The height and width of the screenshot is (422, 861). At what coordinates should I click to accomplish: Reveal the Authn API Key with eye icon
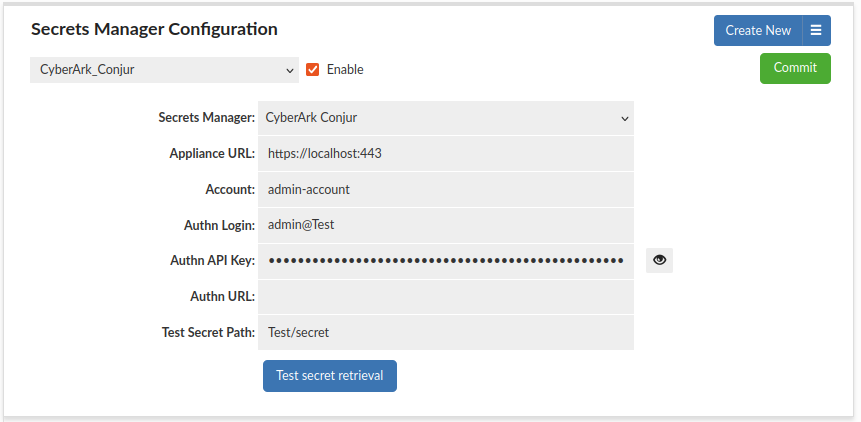tap(659, 261)
